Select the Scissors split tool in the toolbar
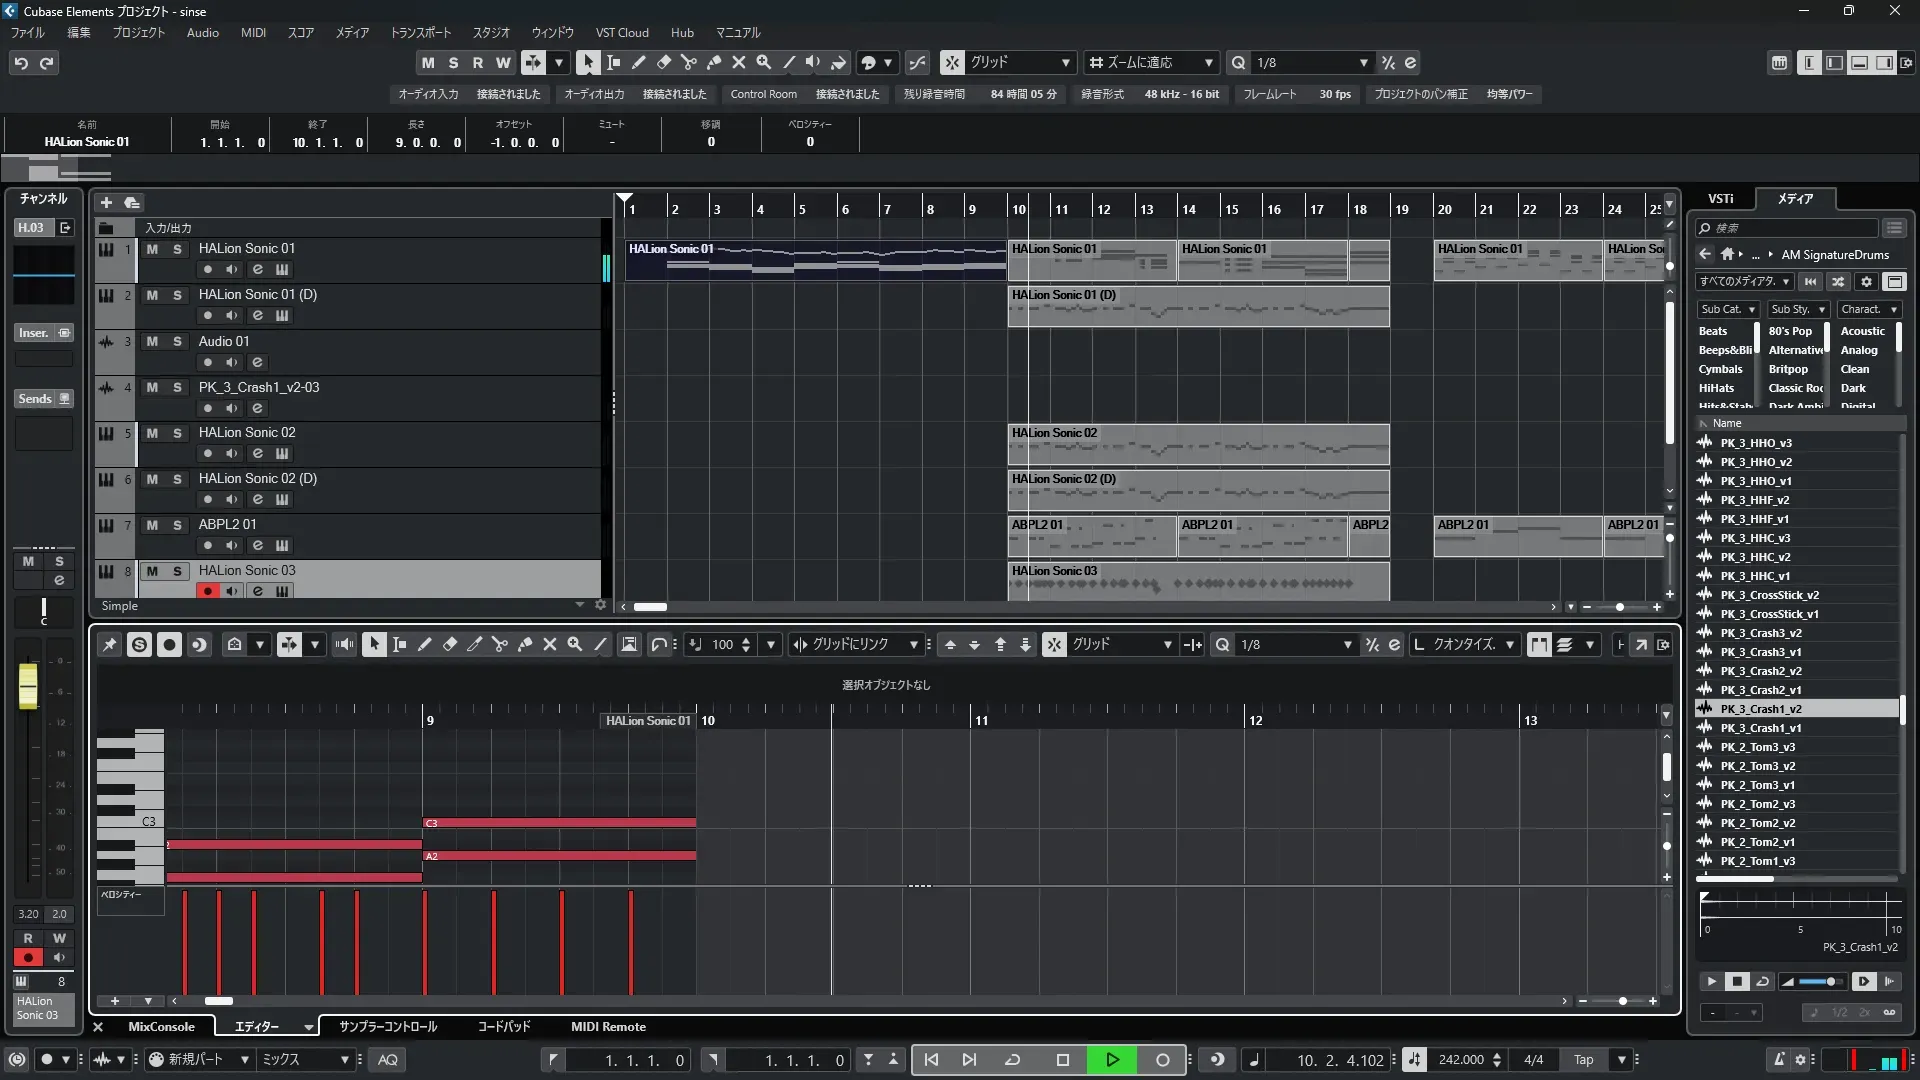1920x1080 pixels. [x=689, y=62]
